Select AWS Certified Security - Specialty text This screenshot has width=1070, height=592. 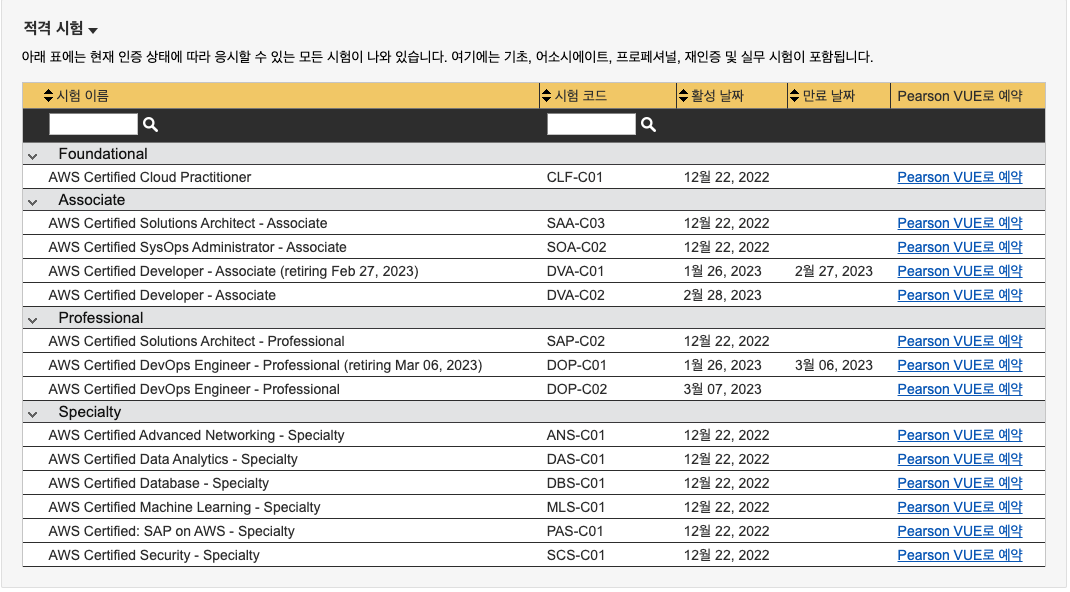pos(154,555)
